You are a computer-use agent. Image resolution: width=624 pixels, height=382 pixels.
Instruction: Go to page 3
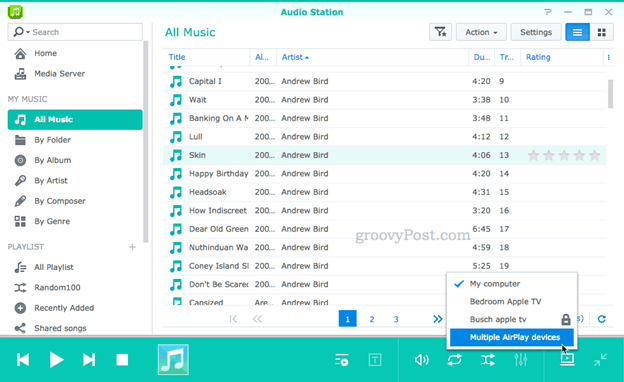click(396, 319)
